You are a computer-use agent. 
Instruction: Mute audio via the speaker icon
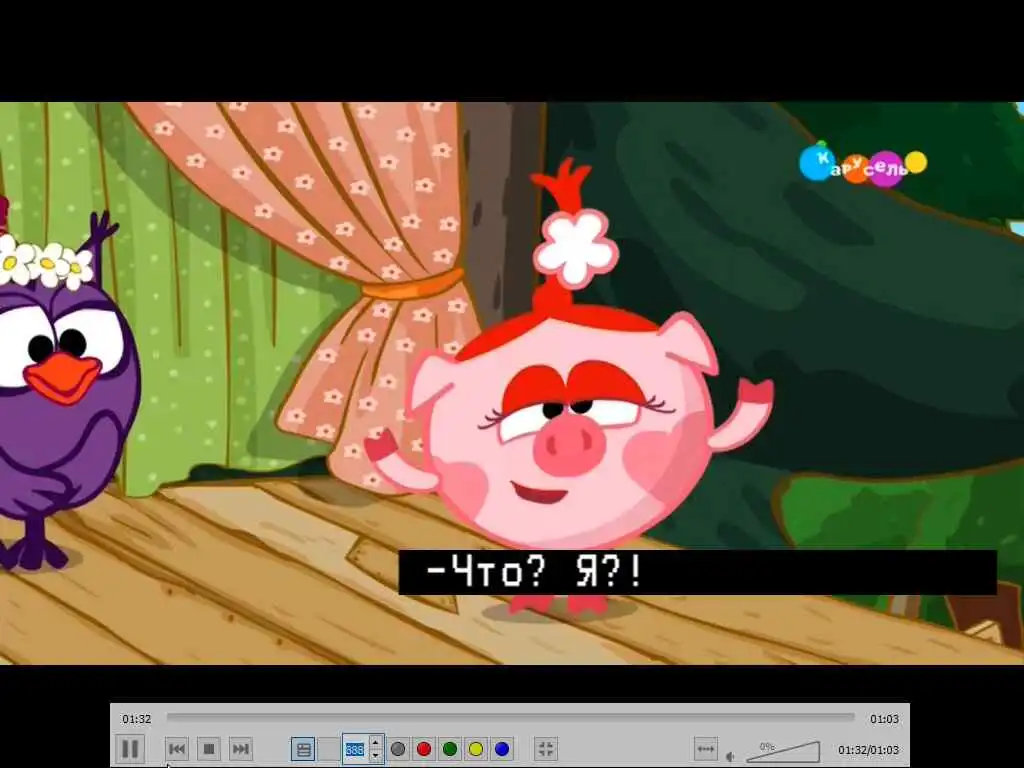[731, 757]
